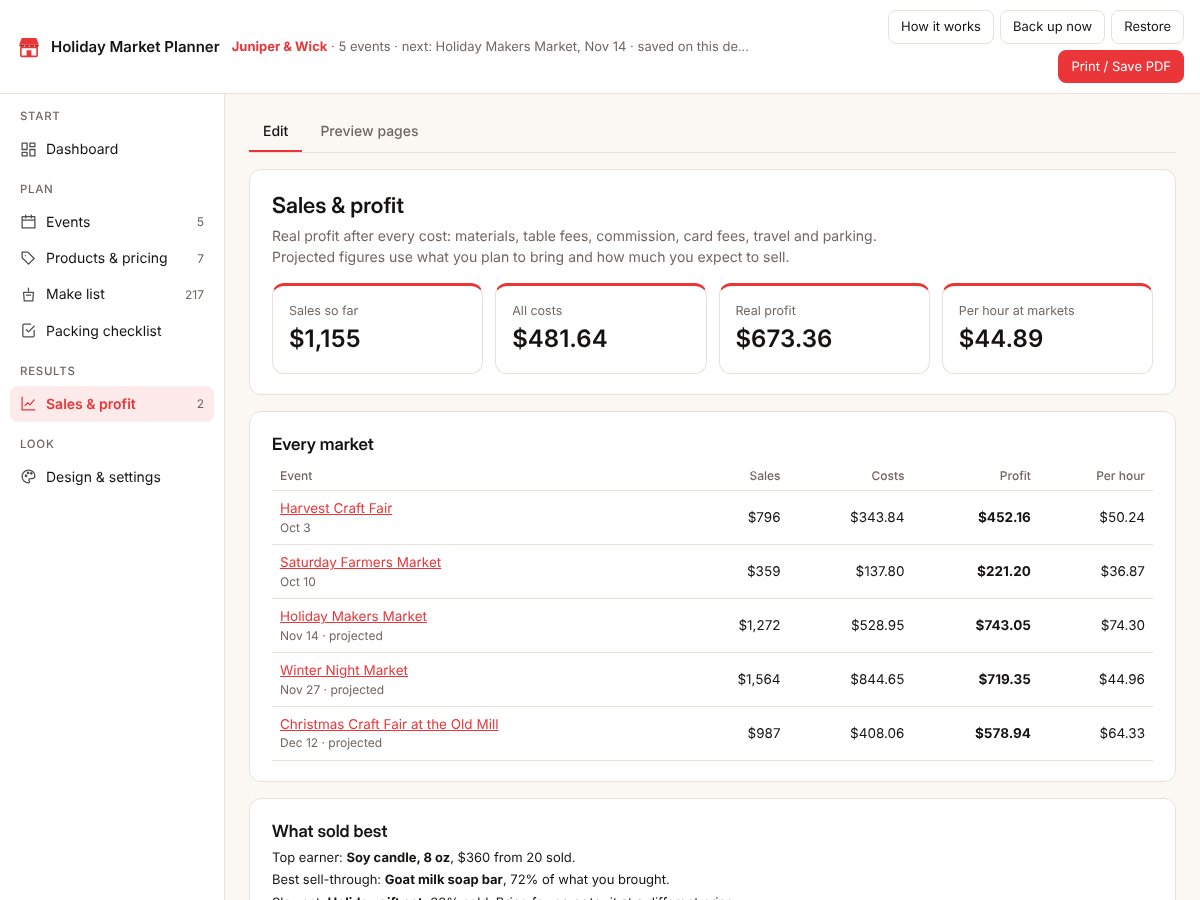Image resolution: width=1200 pixels, height=900 pixels.
Task: Click the Per hour at markets card
Action: pos(1047,328)
